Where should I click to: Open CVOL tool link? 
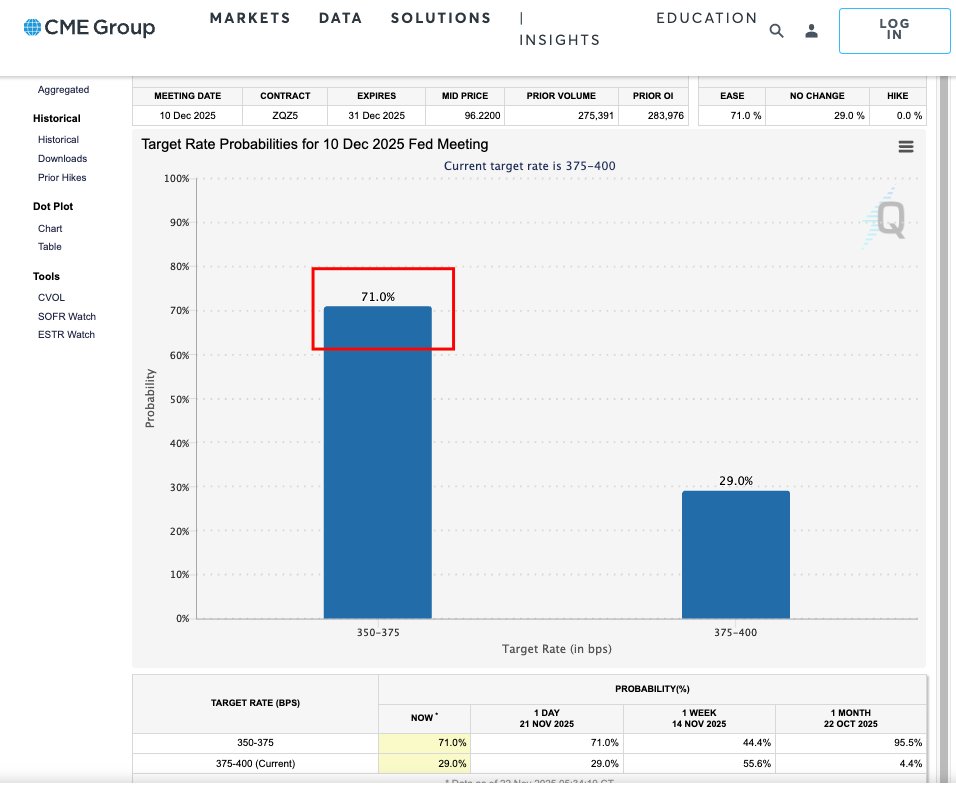pyautogui.click(x=51, y=298)
